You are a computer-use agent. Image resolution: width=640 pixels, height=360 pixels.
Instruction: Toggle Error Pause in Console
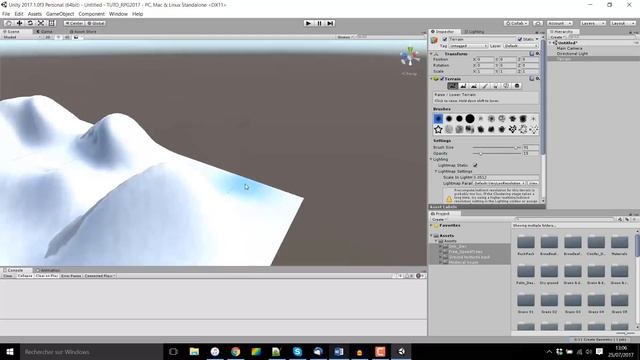(71, 276)
